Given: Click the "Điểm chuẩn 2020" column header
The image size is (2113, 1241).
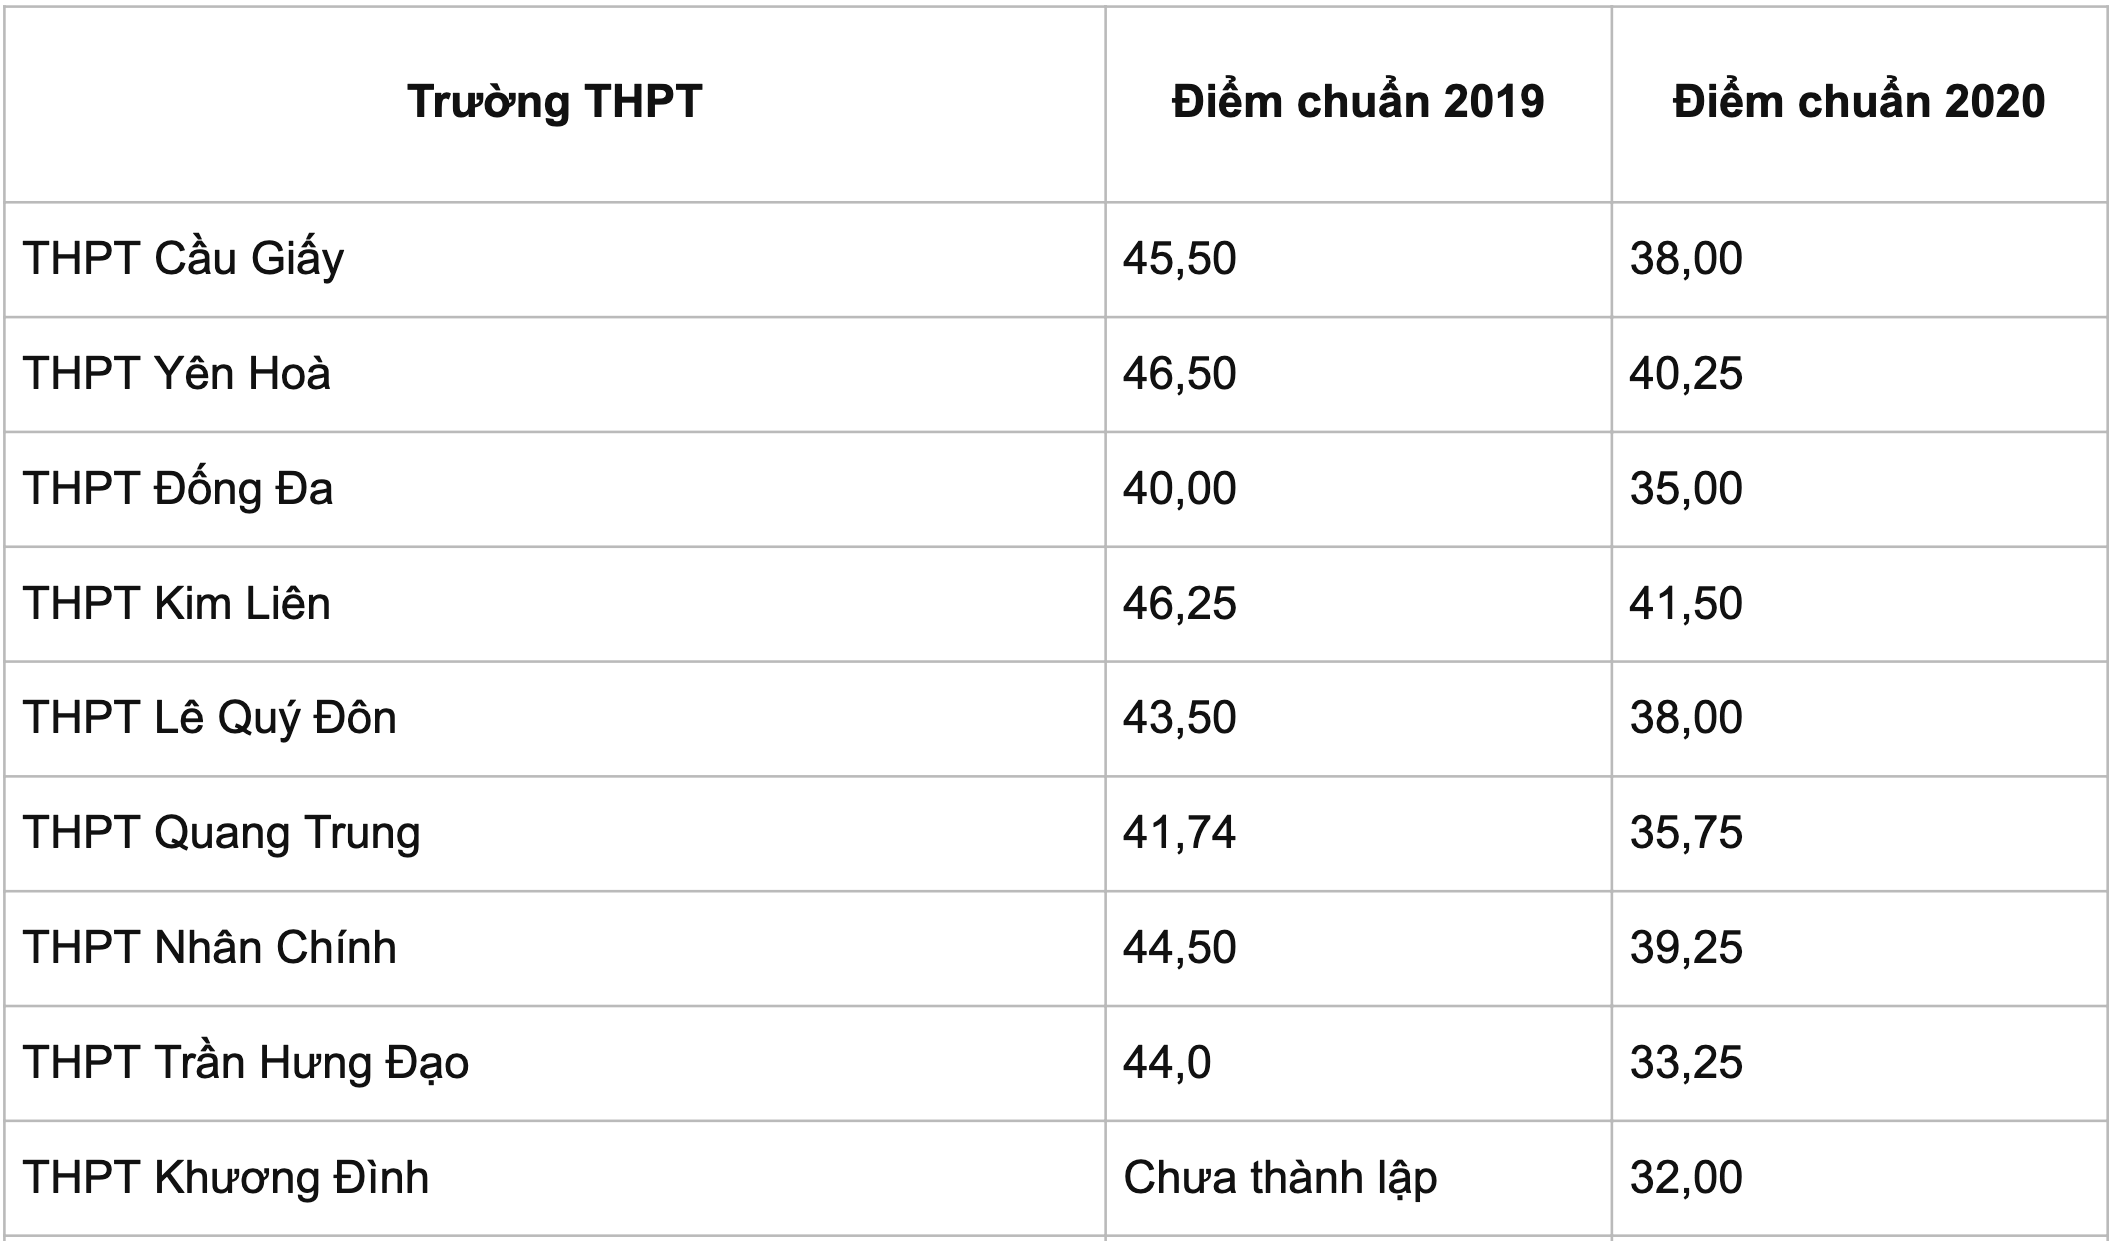Looking at the screenshot, I should (1859, 102).
